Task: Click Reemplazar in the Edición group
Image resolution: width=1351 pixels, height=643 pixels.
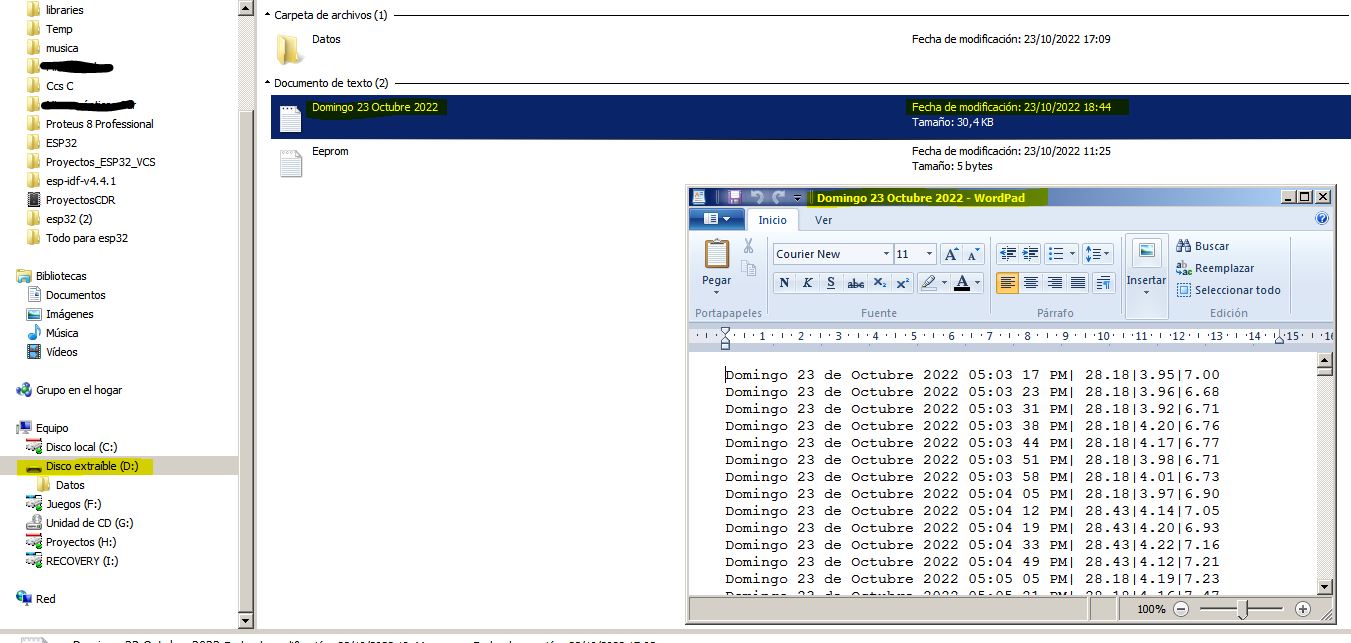Action: pyautogui.click(x=1215, y=268)
